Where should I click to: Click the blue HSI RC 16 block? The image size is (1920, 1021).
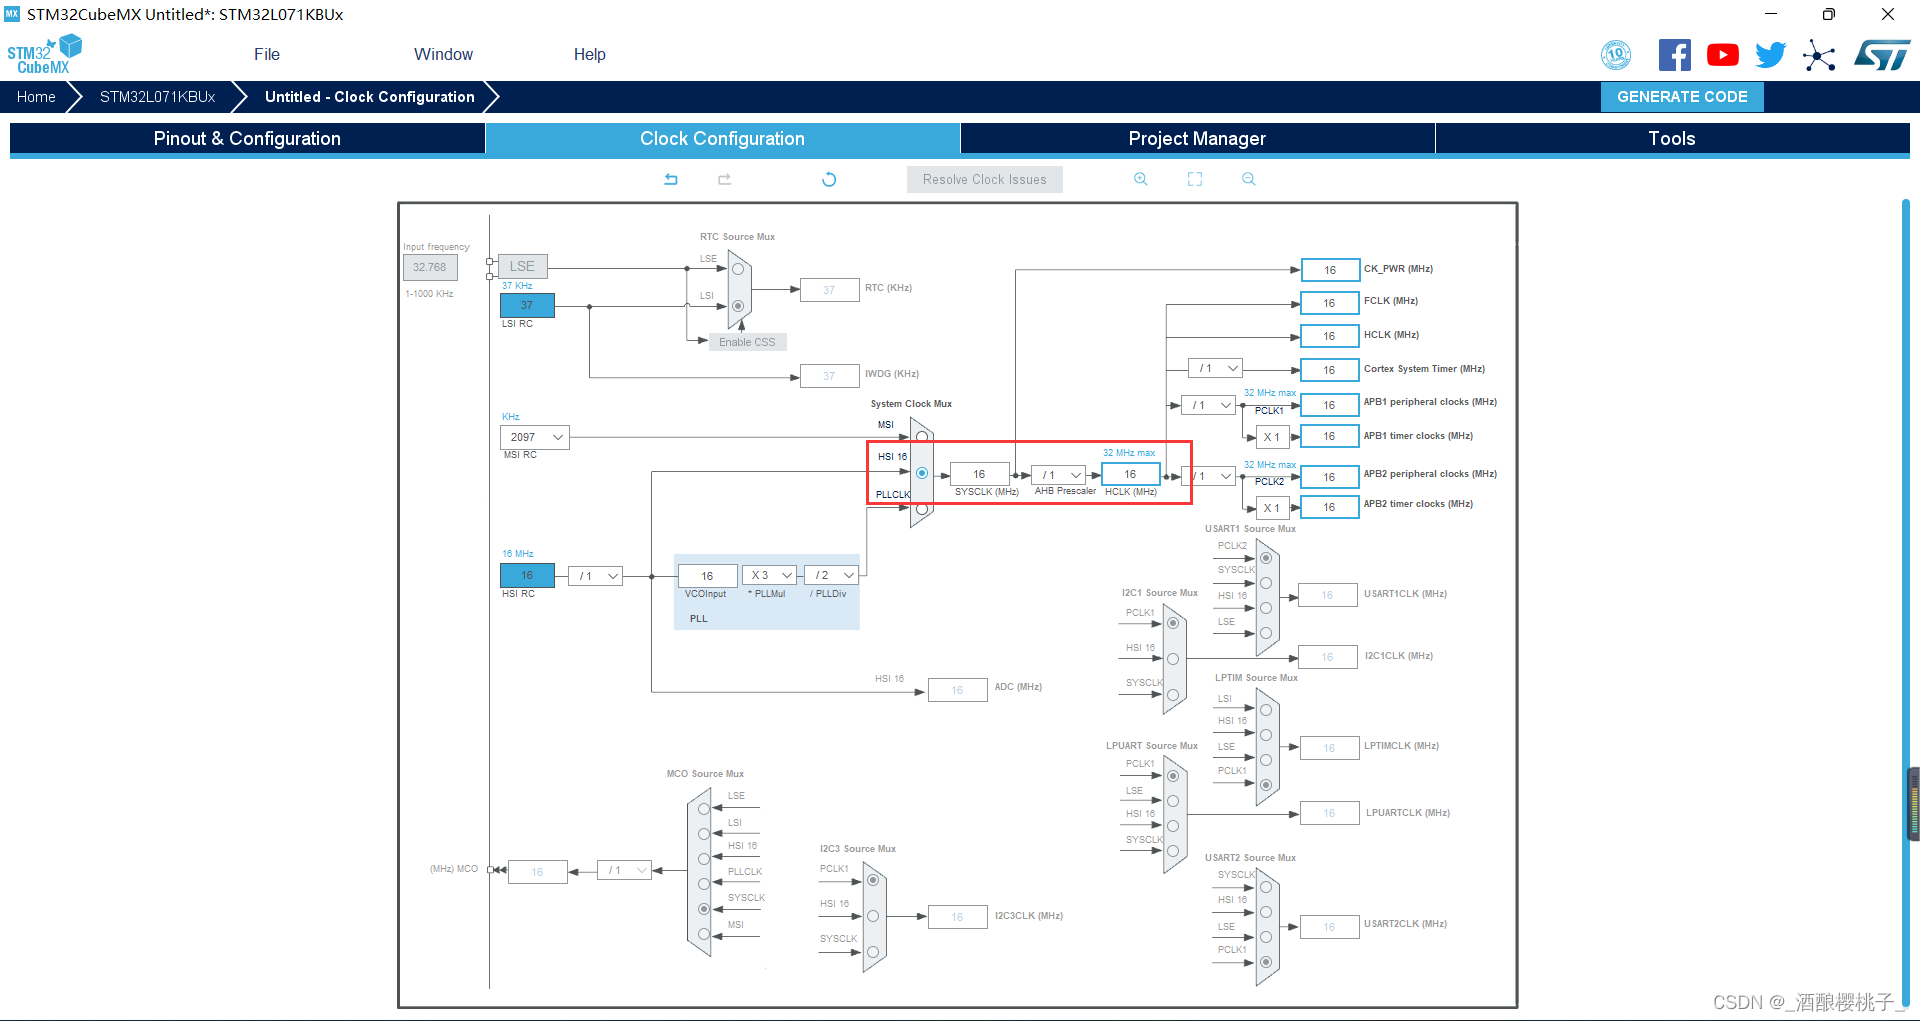[527, 575]
